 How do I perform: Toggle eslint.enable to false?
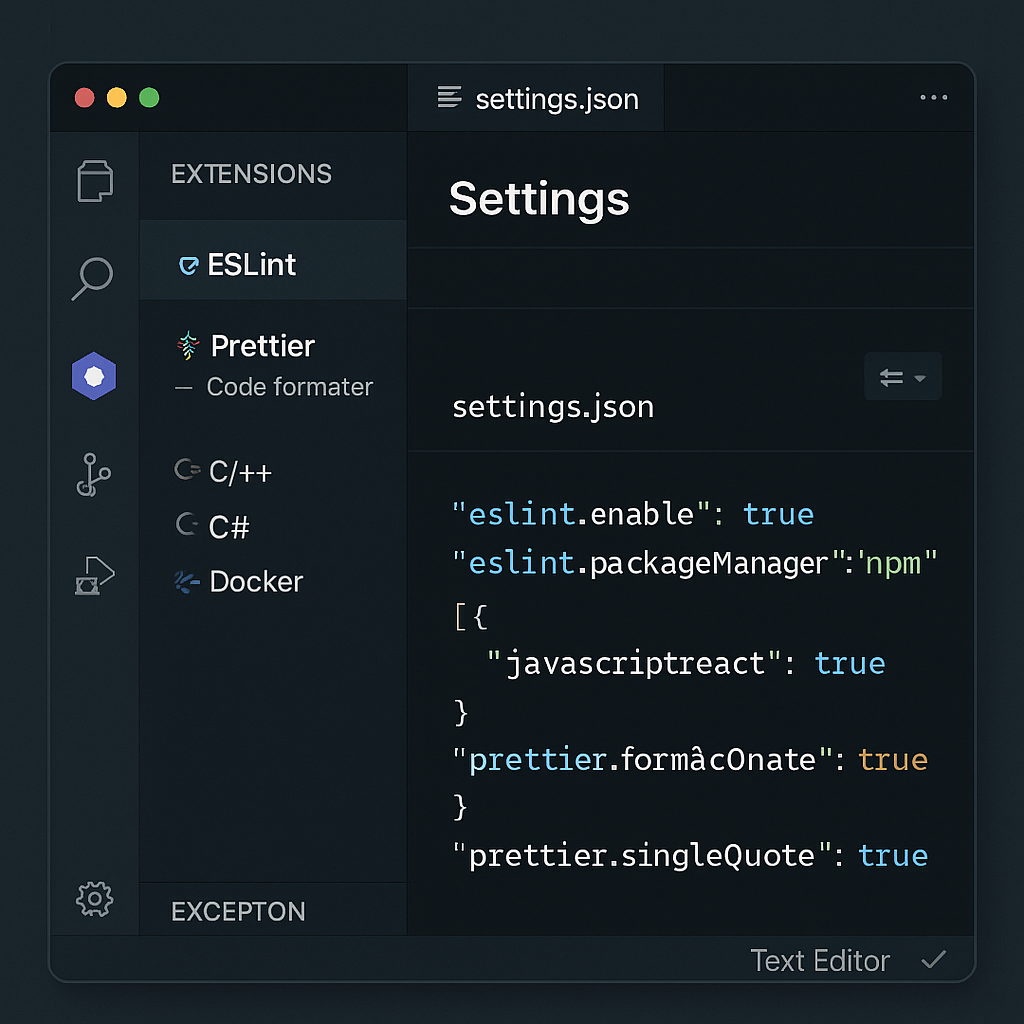coord(779,513)
